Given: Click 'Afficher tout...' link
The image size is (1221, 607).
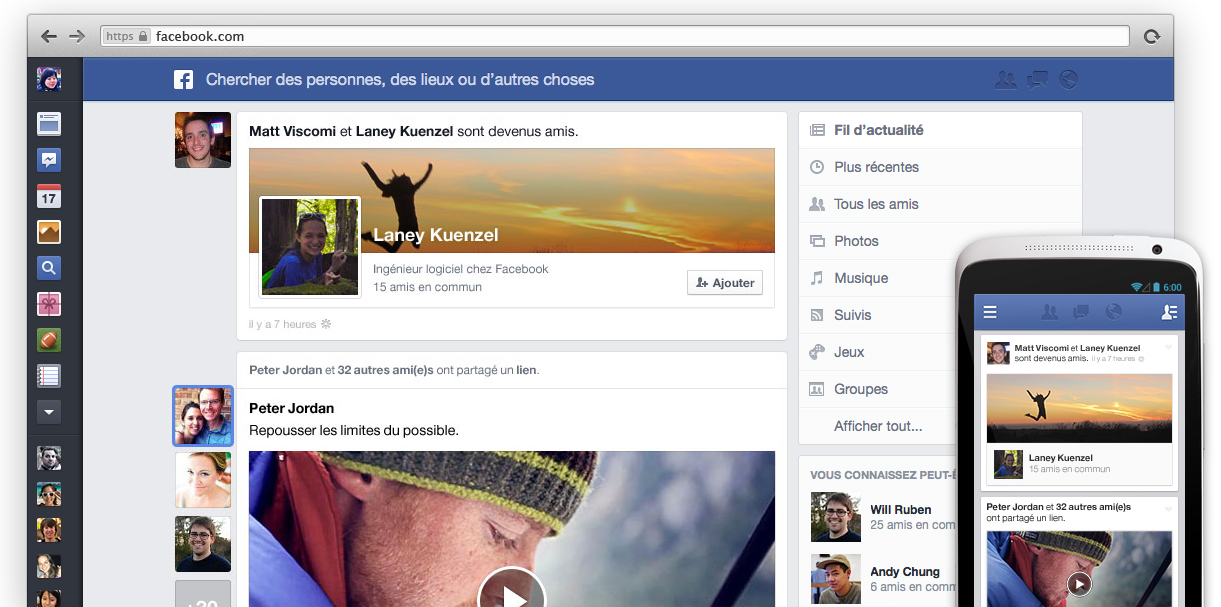Looking at the screenshot, I should 878,426.
